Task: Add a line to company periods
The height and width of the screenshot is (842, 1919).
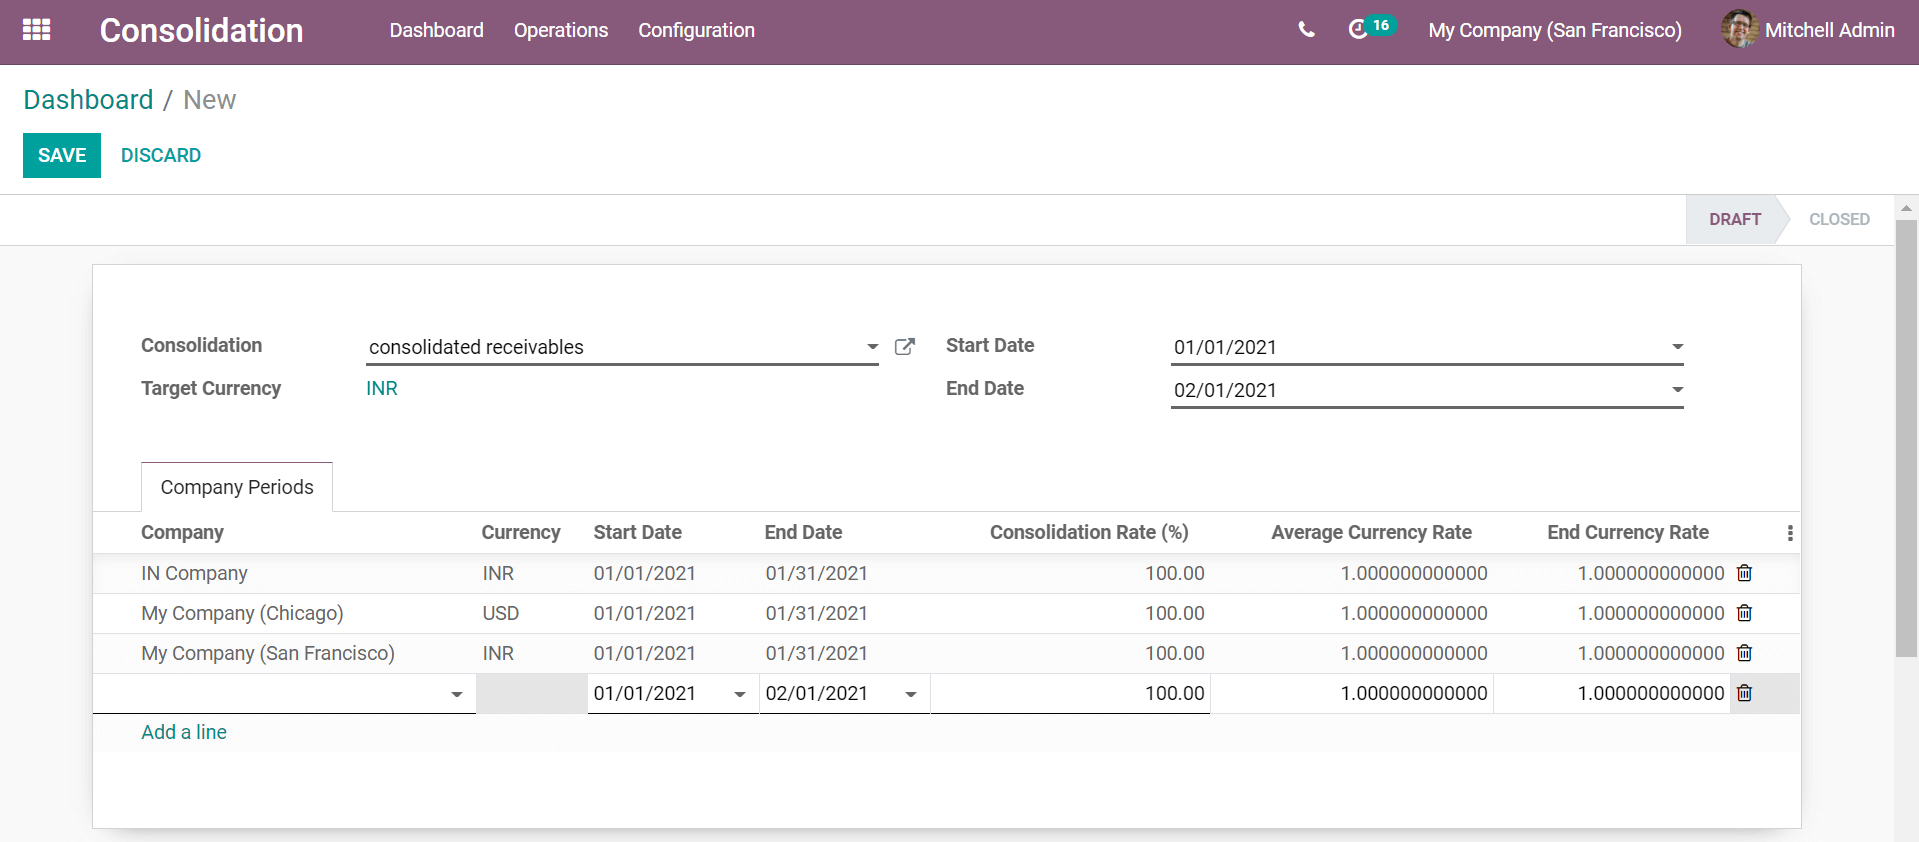Action: pos(184,732)
